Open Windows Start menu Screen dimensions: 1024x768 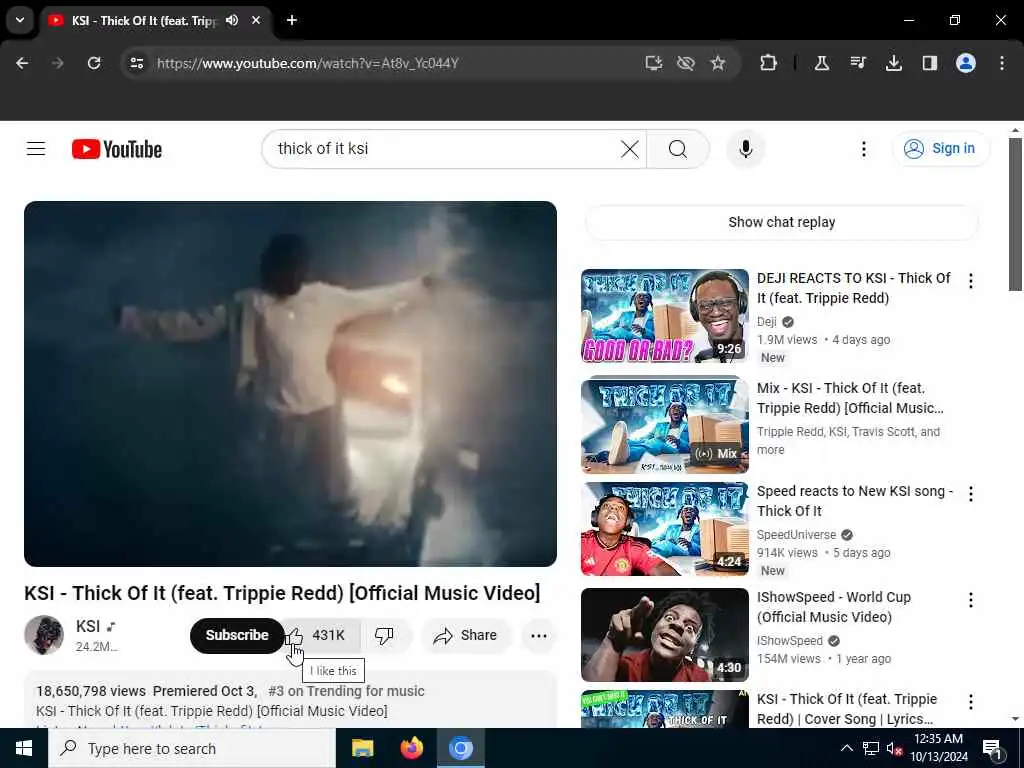(24, 748)
